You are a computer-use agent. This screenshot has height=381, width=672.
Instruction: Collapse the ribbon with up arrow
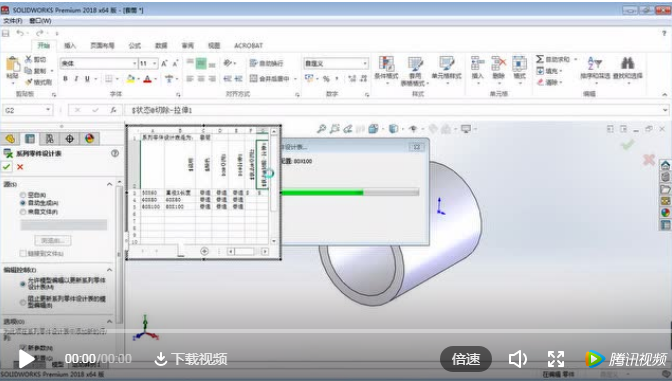(665, 94)
